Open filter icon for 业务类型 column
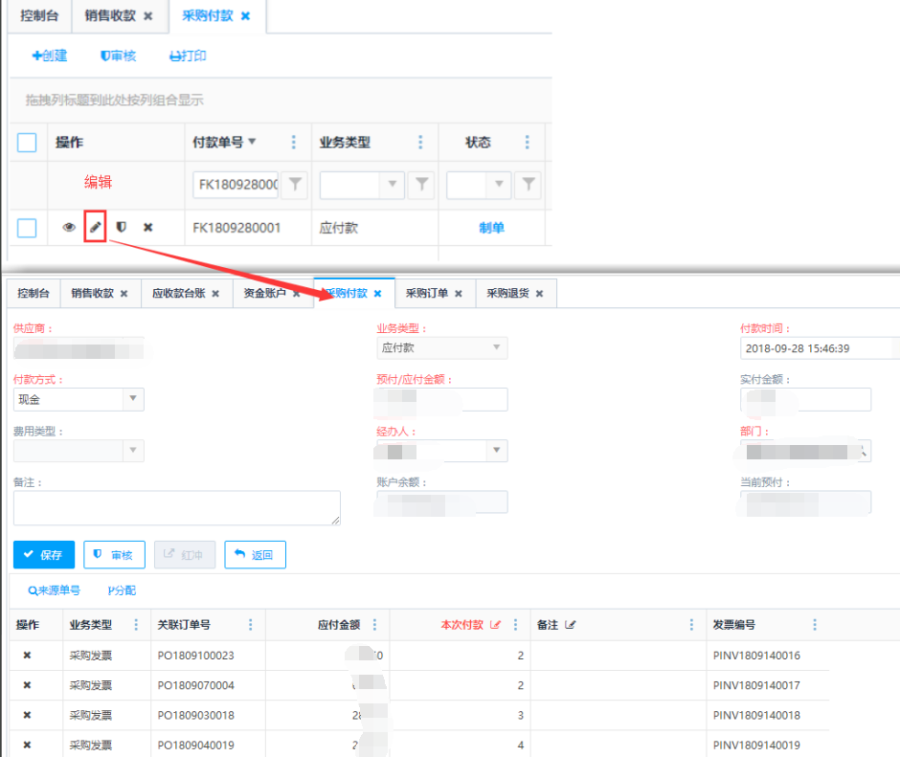 coord(422,184)
